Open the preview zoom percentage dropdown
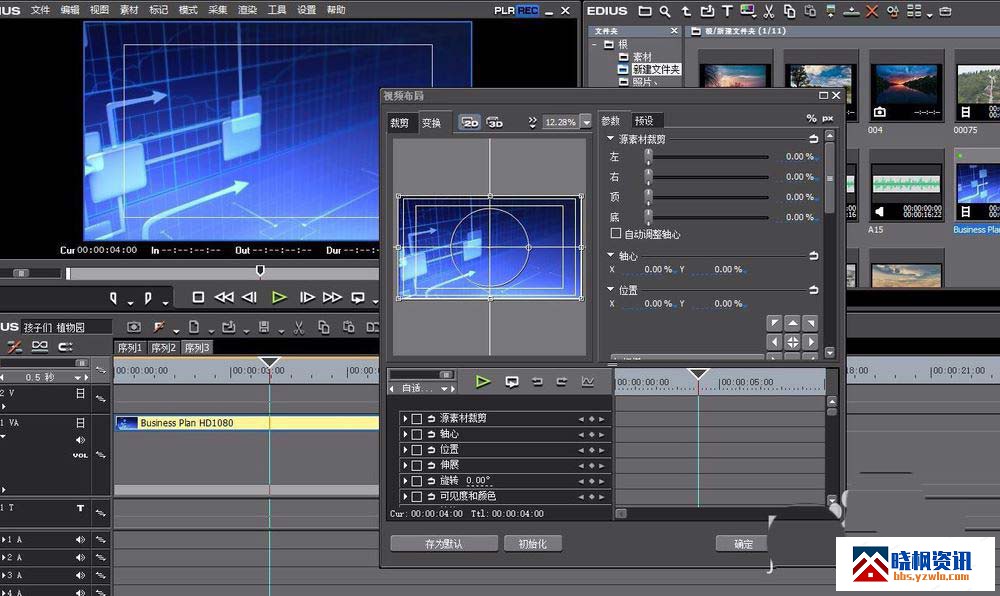 coord(586,122)
